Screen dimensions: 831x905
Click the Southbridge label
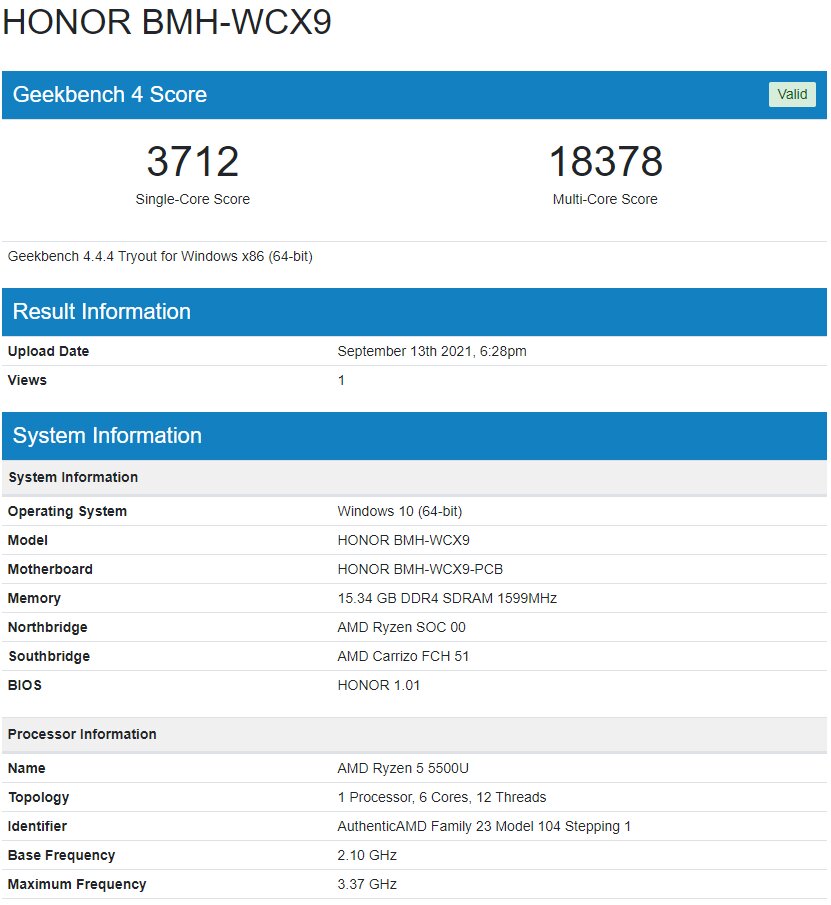pos(49,656)
